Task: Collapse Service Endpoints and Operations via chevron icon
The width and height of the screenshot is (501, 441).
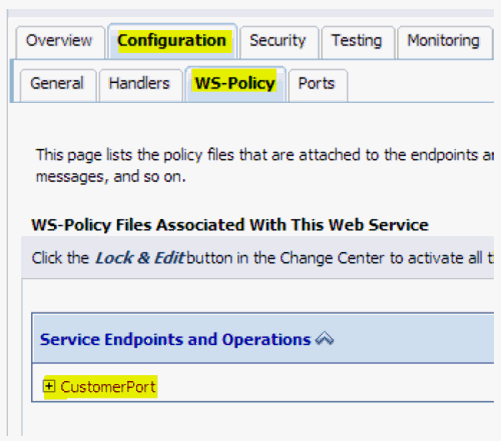Action: click(x=324, y=339)
